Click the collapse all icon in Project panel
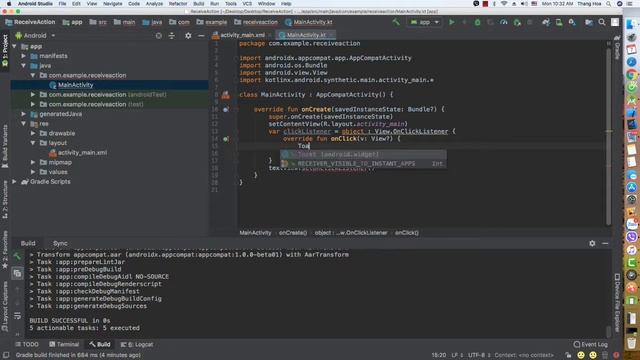Viewport: 640px width, 360px height. (x=171, y=36)
